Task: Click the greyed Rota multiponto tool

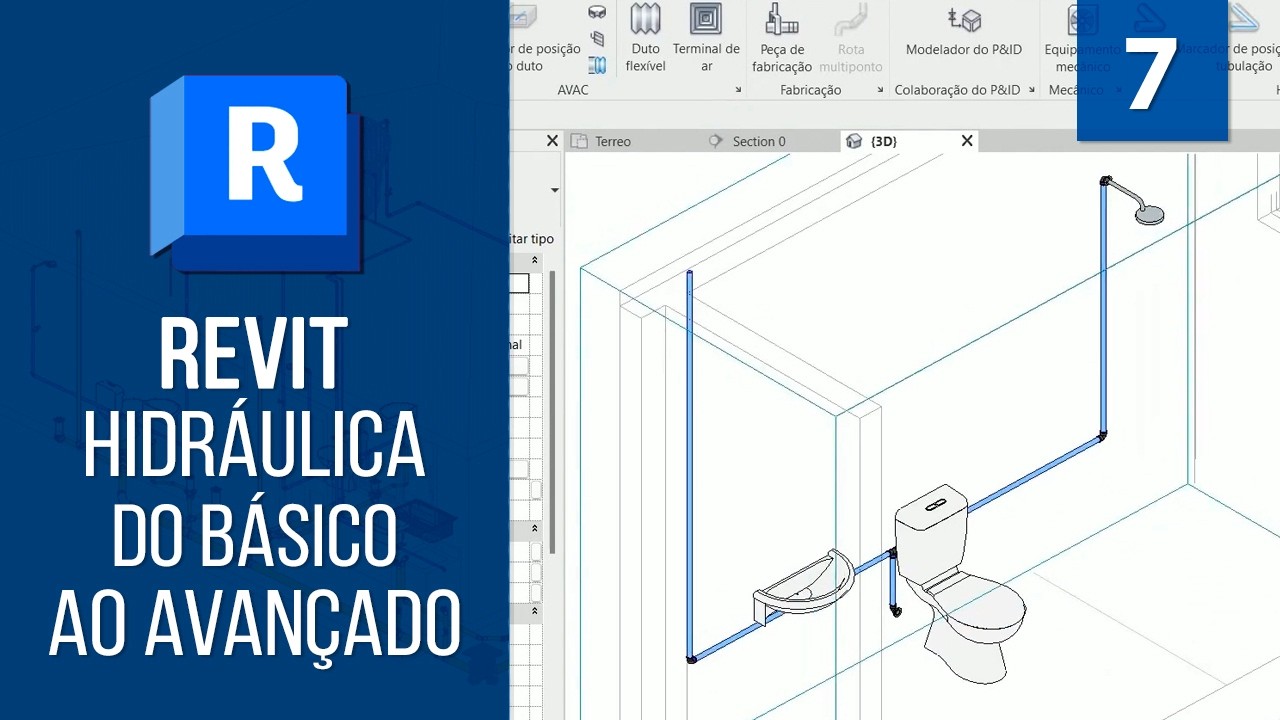Action: coord(850,38)
